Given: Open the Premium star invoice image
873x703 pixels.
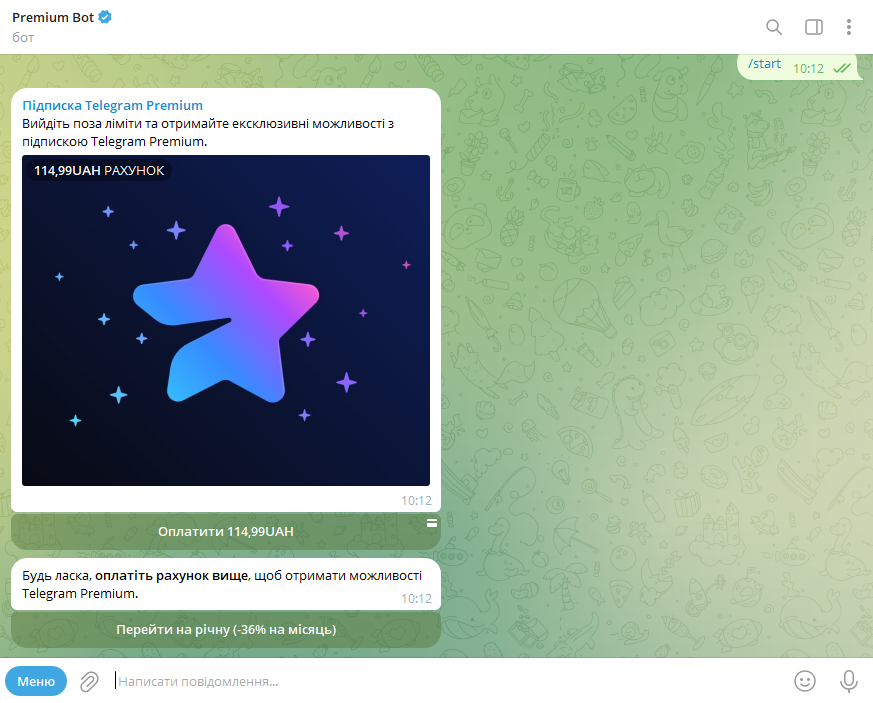Looking at the screenshot, I should [226, 321].
